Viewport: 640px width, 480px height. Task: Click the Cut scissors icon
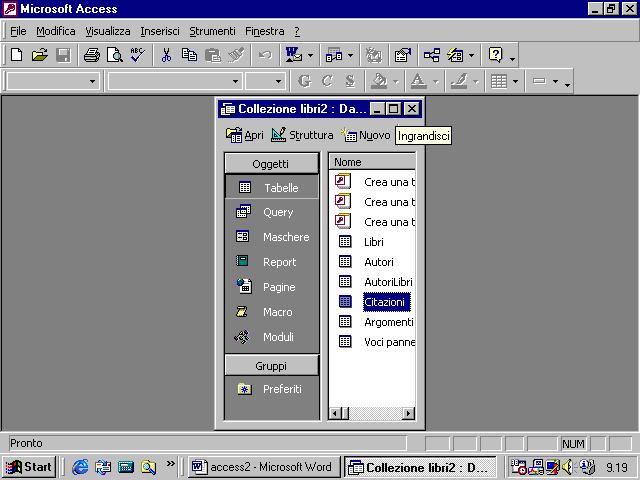[166, 55]
